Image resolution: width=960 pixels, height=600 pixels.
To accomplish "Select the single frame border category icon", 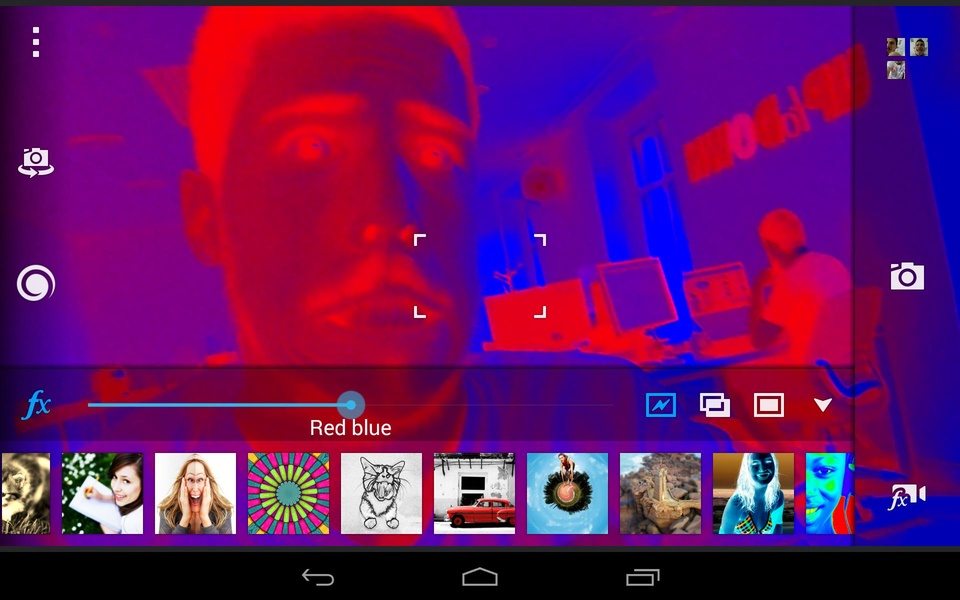I will [768, 405].
